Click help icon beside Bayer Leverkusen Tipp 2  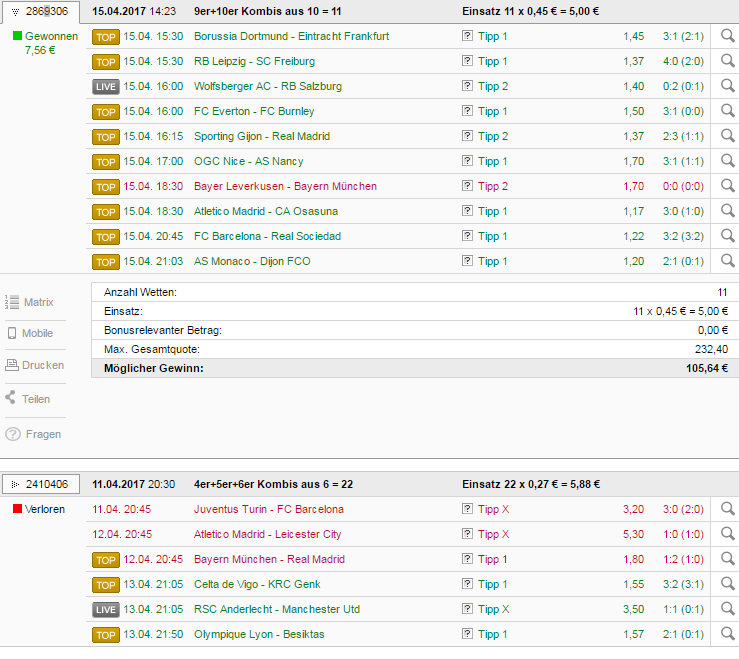pyautogui.click(x=467, y=186)
